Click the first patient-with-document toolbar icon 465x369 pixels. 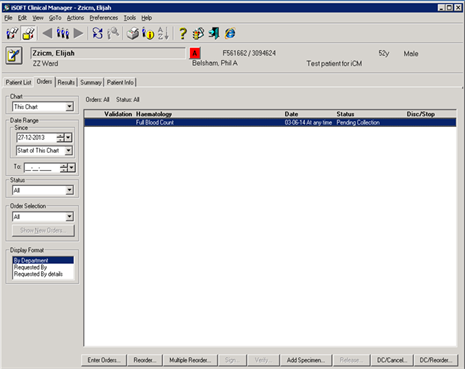(x=12, y=33)
